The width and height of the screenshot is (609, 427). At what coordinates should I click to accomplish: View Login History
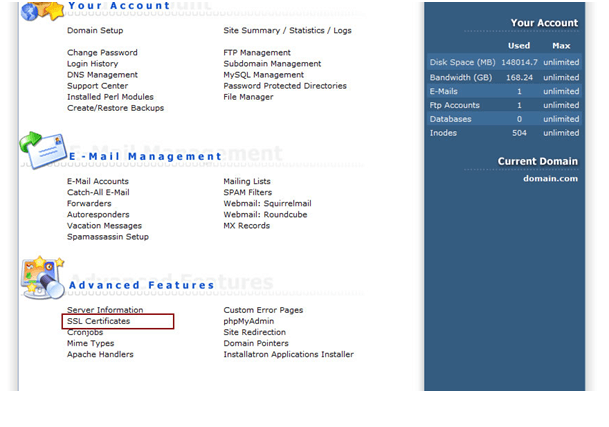tap(92, 64)
